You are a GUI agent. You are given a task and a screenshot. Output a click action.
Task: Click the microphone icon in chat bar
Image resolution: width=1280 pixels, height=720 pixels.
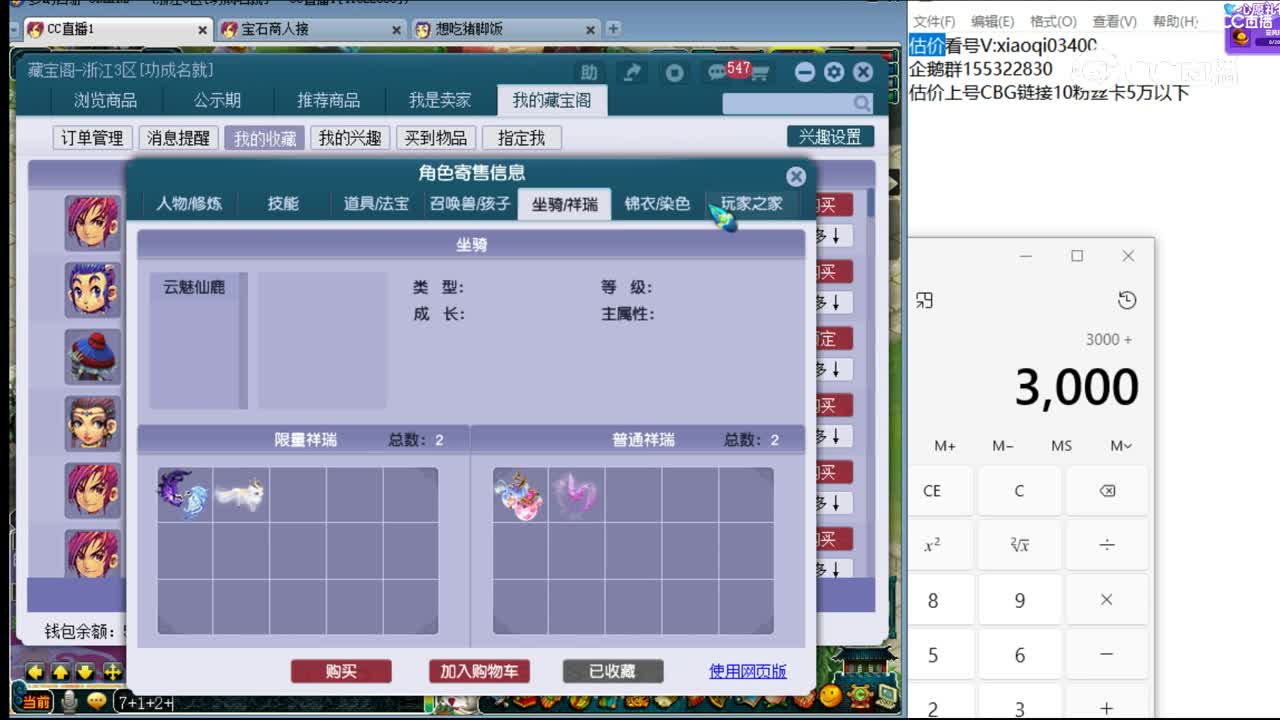[69, 701]
